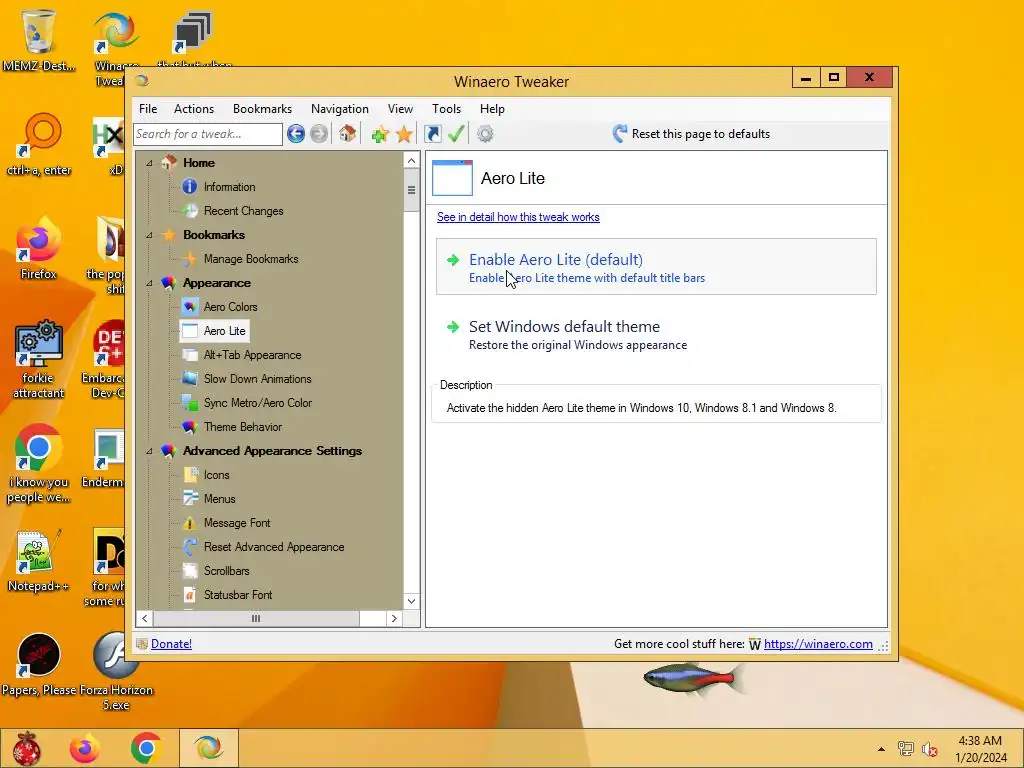Click tree horizontal scrollbar left arrow
Screen dimensions: 1024x768
[x=144, y=618]
